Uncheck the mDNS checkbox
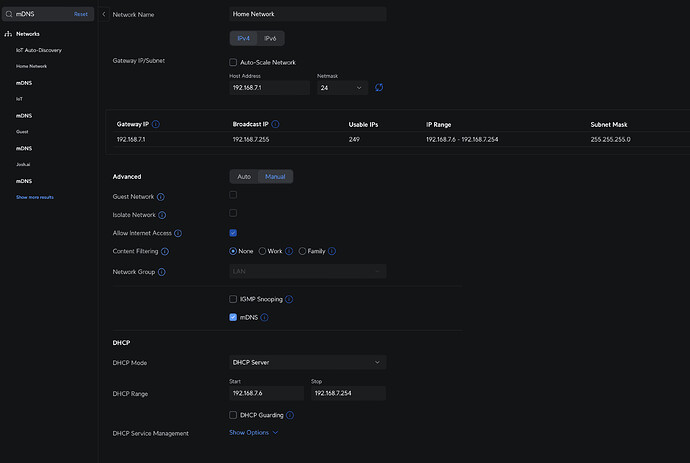This screenshot has height=463, width=690. coord(233,317)
